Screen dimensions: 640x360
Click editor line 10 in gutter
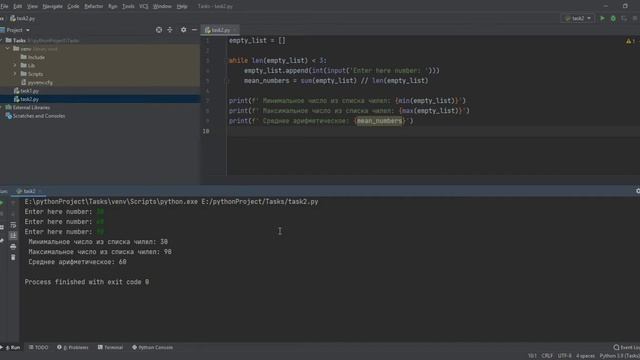pyautogui.click(x=206, y=131)
